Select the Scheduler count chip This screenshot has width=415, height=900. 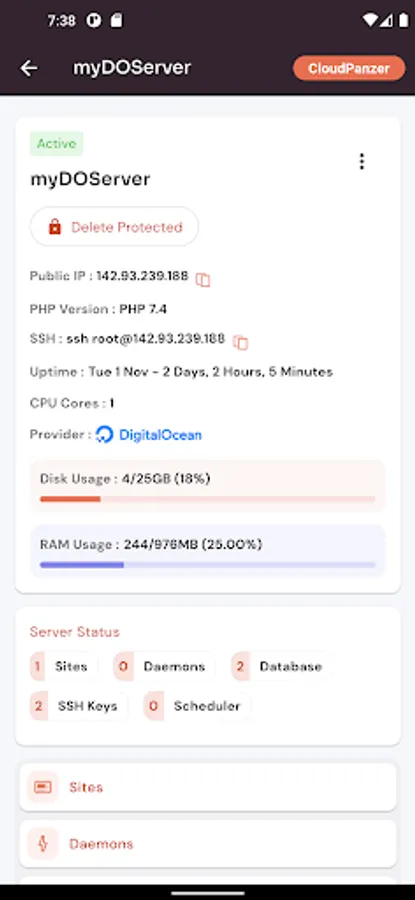tap(196, 706)
